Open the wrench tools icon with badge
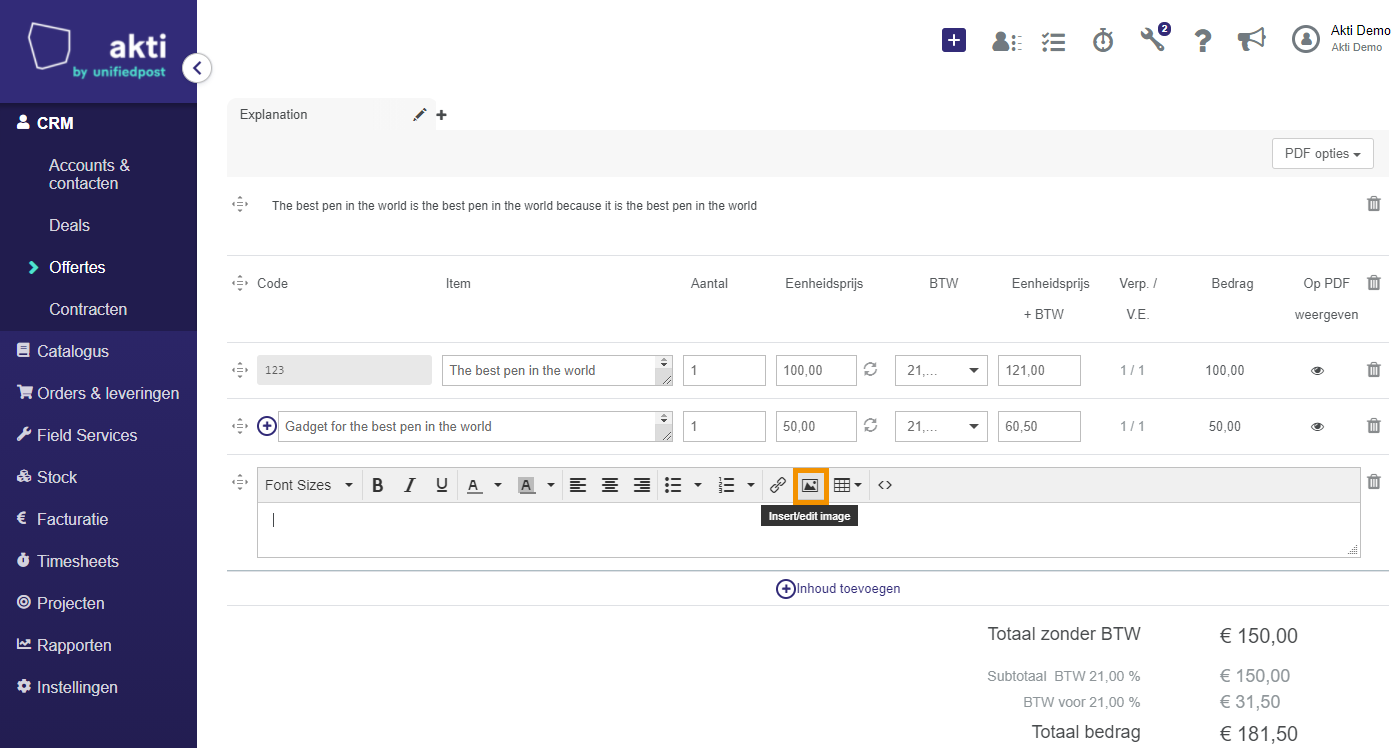 [x=1154, y=39]
